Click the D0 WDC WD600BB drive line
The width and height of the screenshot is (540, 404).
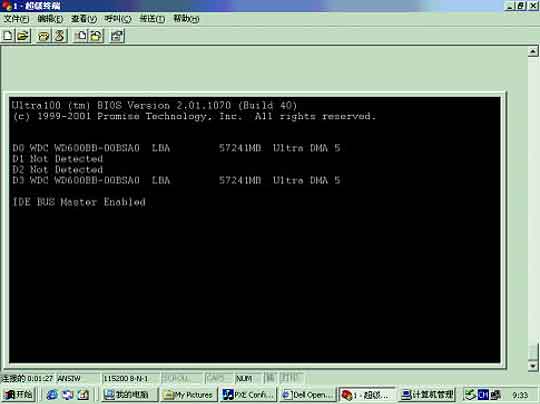[x=176, y=148]
